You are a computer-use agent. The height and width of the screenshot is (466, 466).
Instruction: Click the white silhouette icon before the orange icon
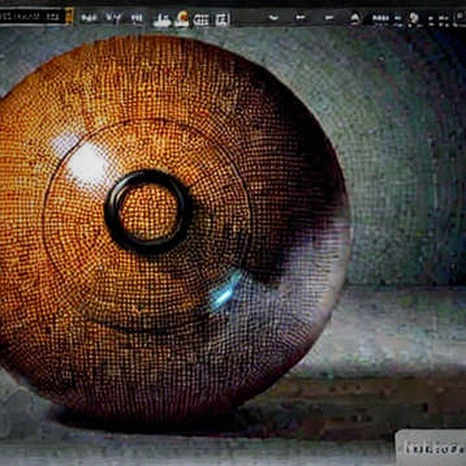[x=162, y=20]
